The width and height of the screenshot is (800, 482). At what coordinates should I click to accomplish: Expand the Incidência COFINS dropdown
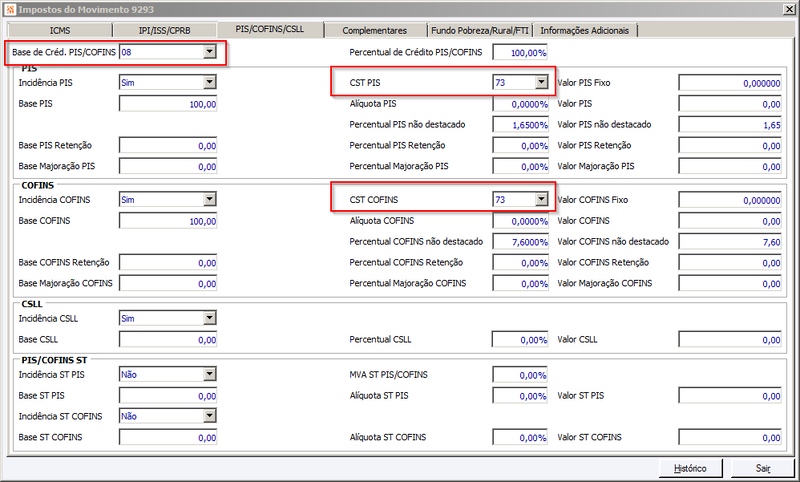tap(210, 199)
